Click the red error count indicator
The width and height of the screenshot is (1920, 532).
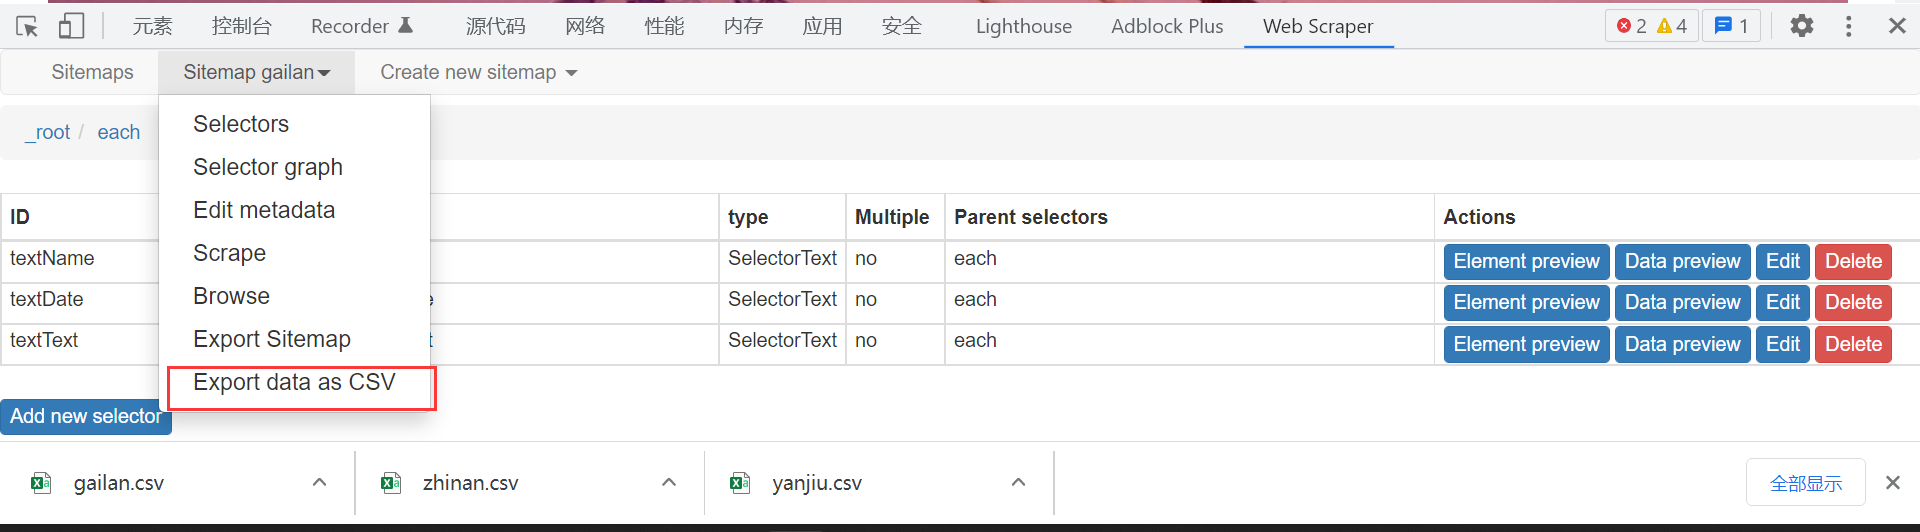(x=1631, y=26)
